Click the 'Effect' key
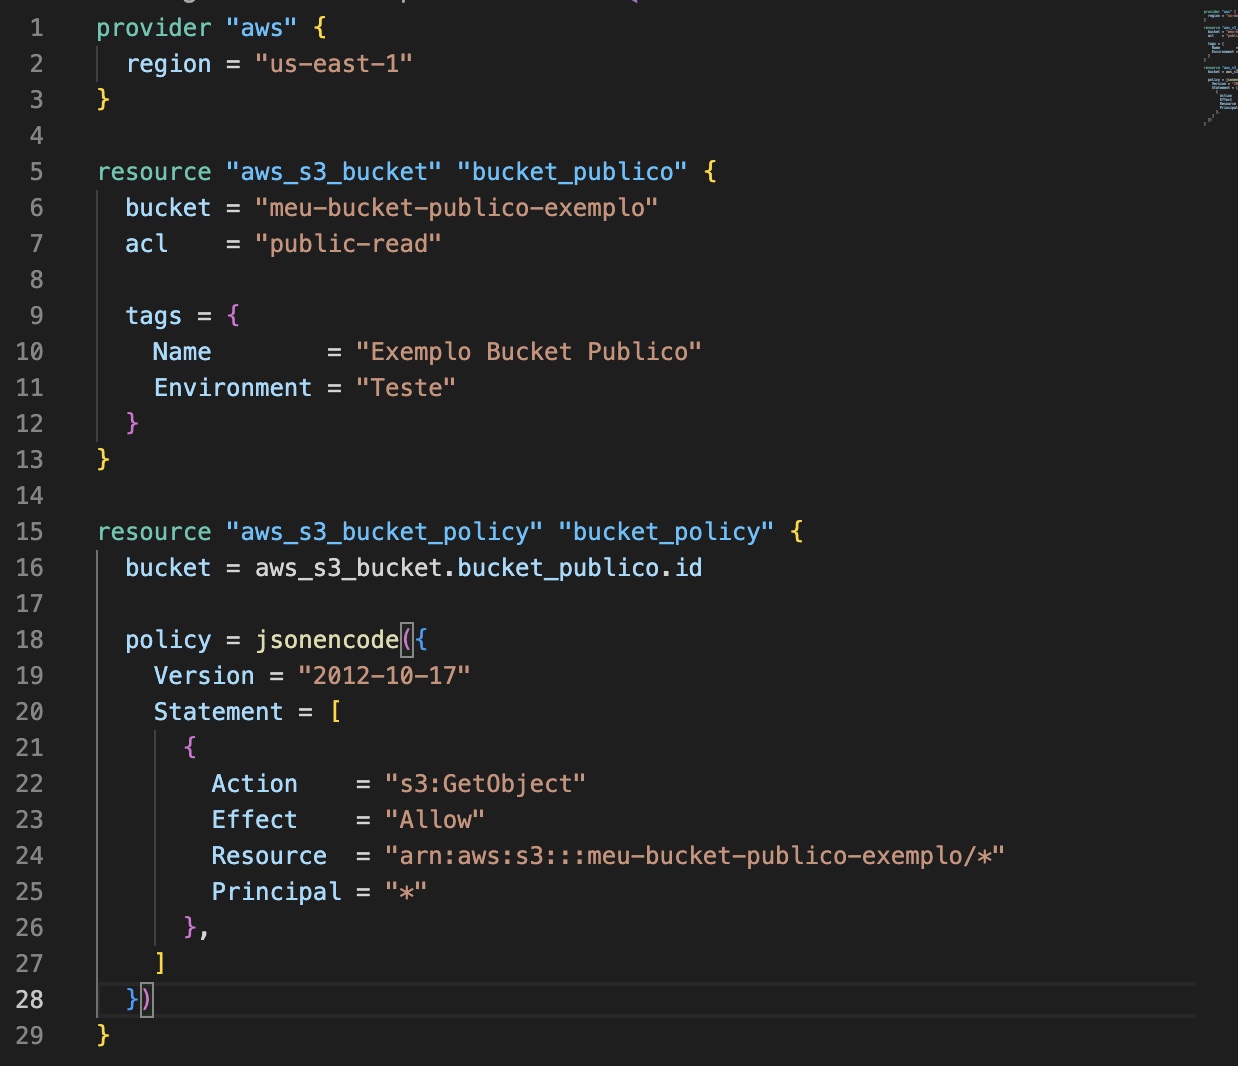1238x1066 pixels. pos(255,821)
